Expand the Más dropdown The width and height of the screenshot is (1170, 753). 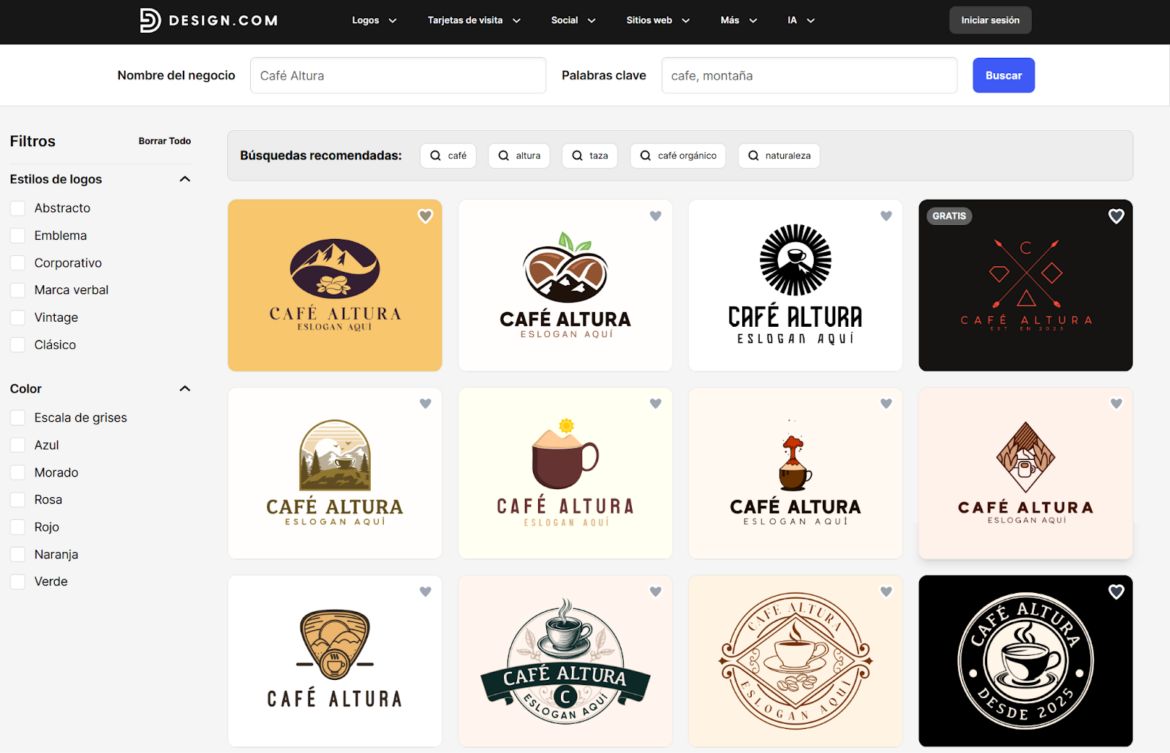738,19
